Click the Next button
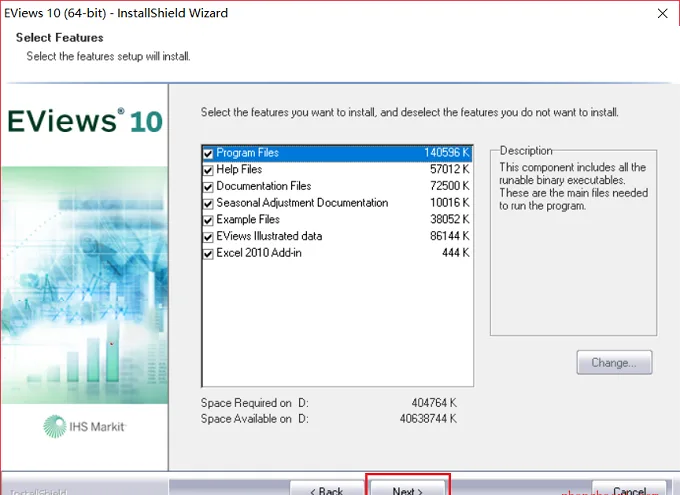 pos(408,488)
